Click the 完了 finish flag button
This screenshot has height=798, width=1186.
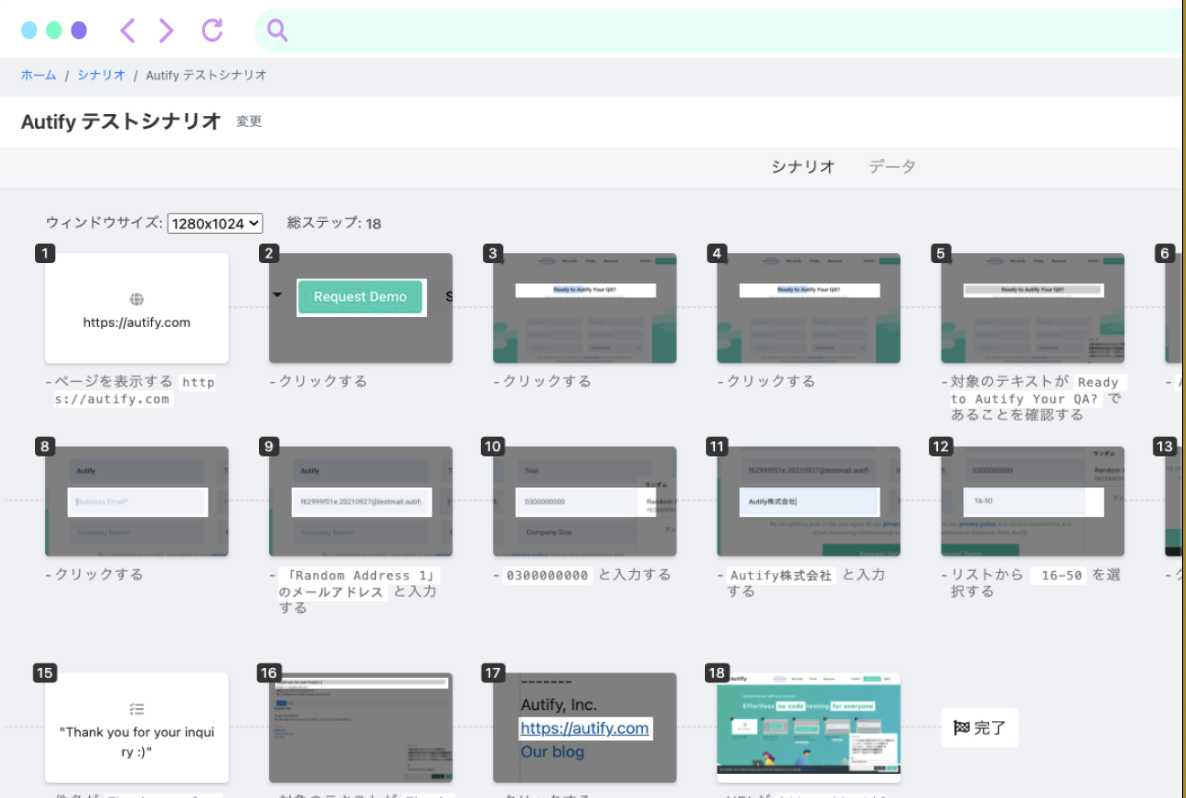[x=979, y=728]
